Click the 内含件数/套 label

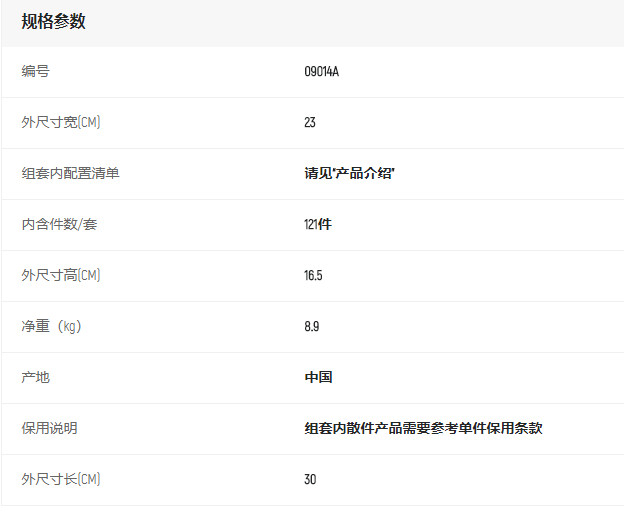(59, 225)
